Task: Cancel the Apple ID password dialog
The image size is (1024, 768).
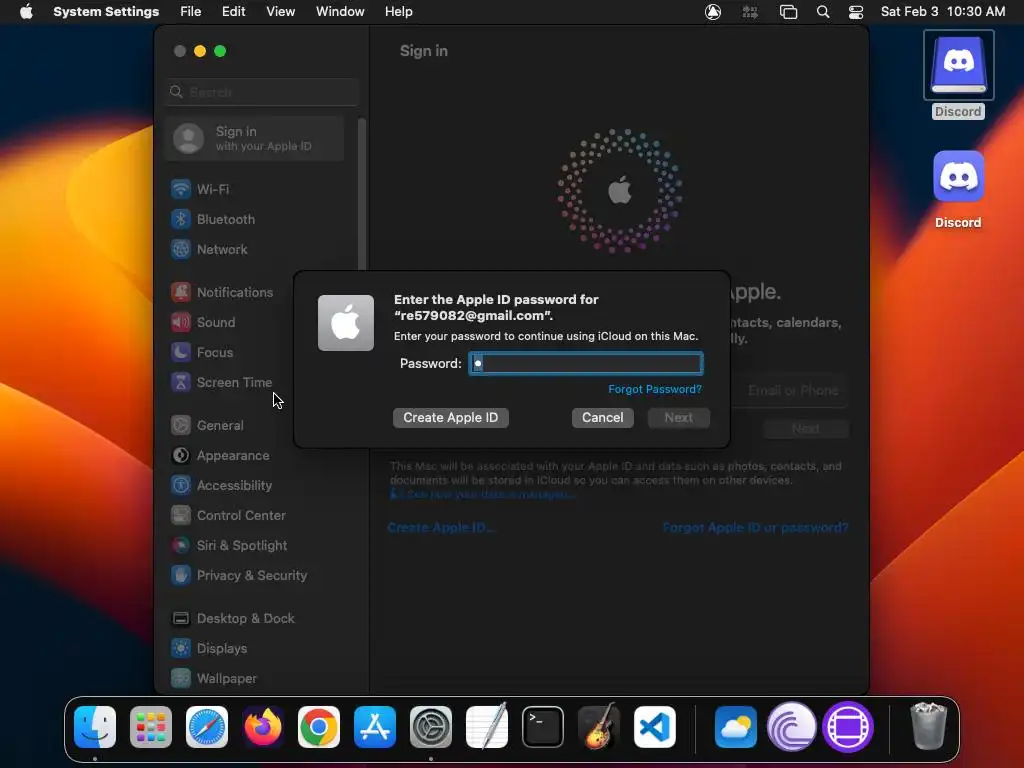Action: tap(603, 418)
